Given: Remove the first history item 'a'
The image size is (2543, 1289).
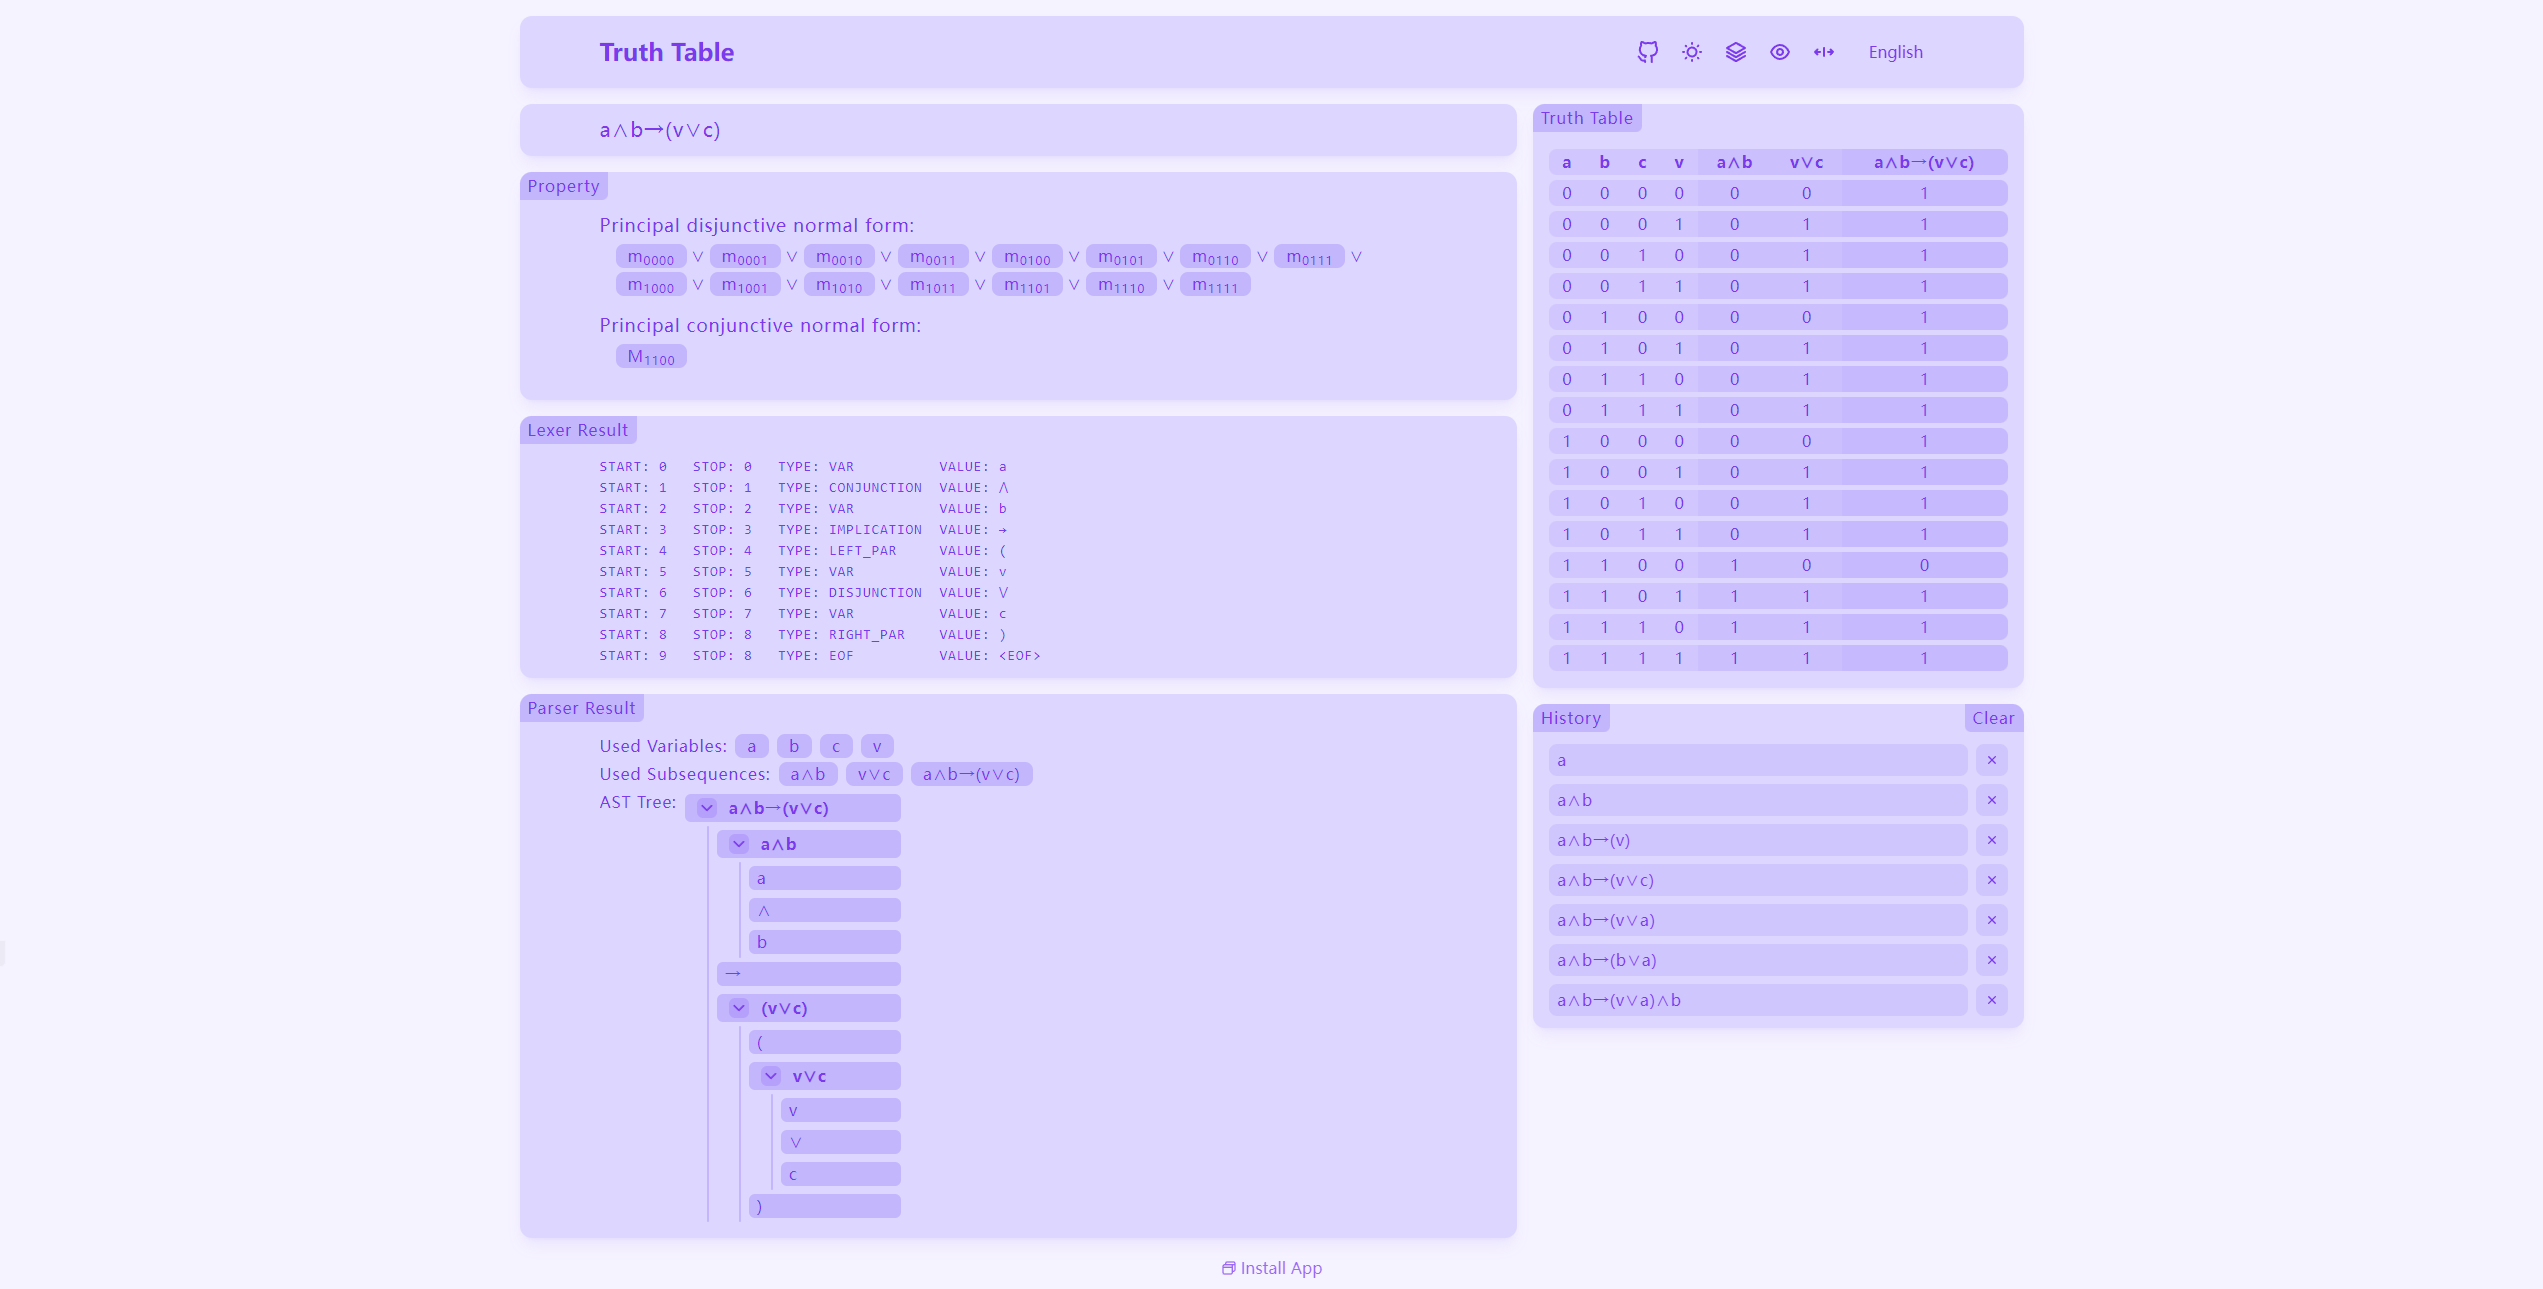Looking at the screenshot, I should (1991, 760).
